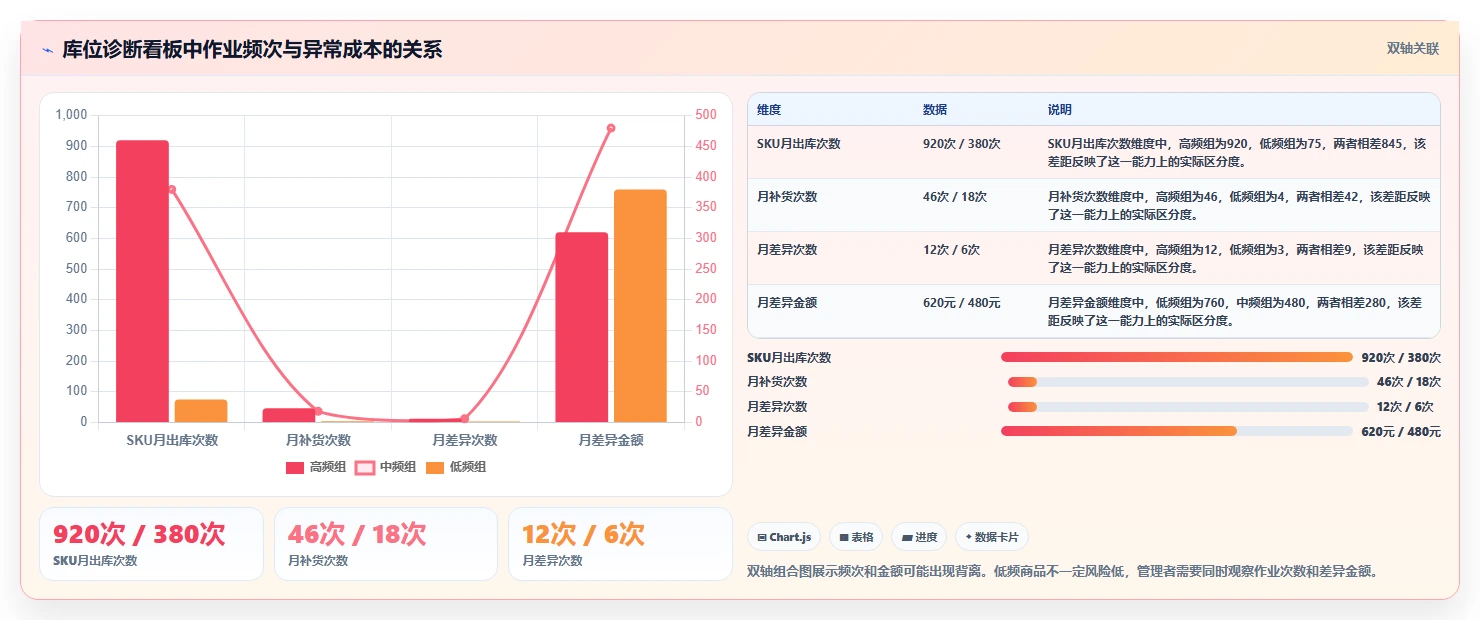Click the description mentioning 两者相差280
The width and height of the screenshot is (1480, 620).
[1235, 311]
